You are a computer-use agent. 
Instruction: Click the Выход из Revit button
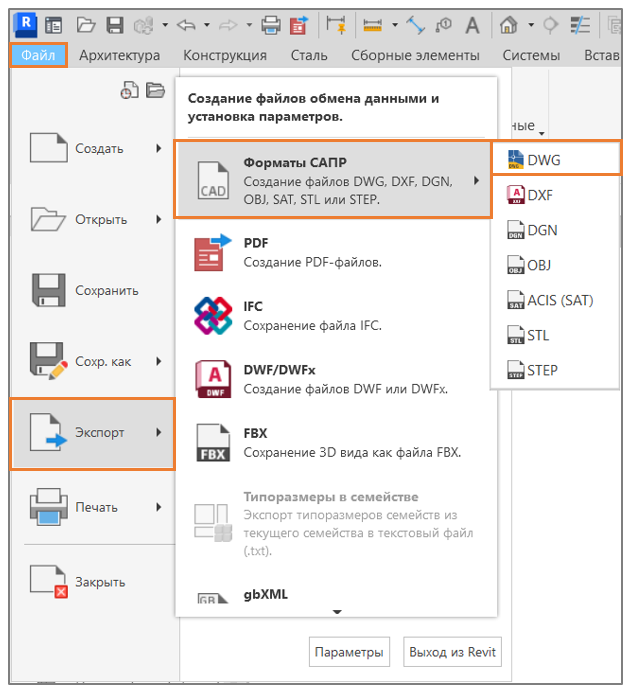coord(452,652)
